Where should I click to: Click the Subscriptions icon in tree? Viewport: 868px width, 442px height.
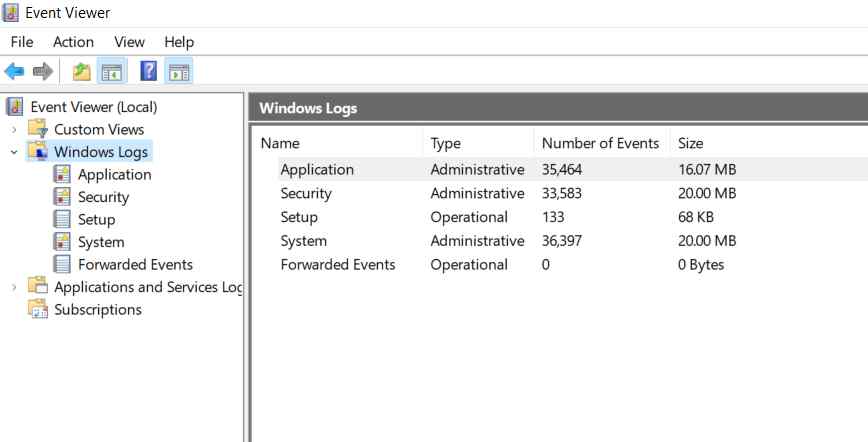pyautogui.click(x=38, y=309)
